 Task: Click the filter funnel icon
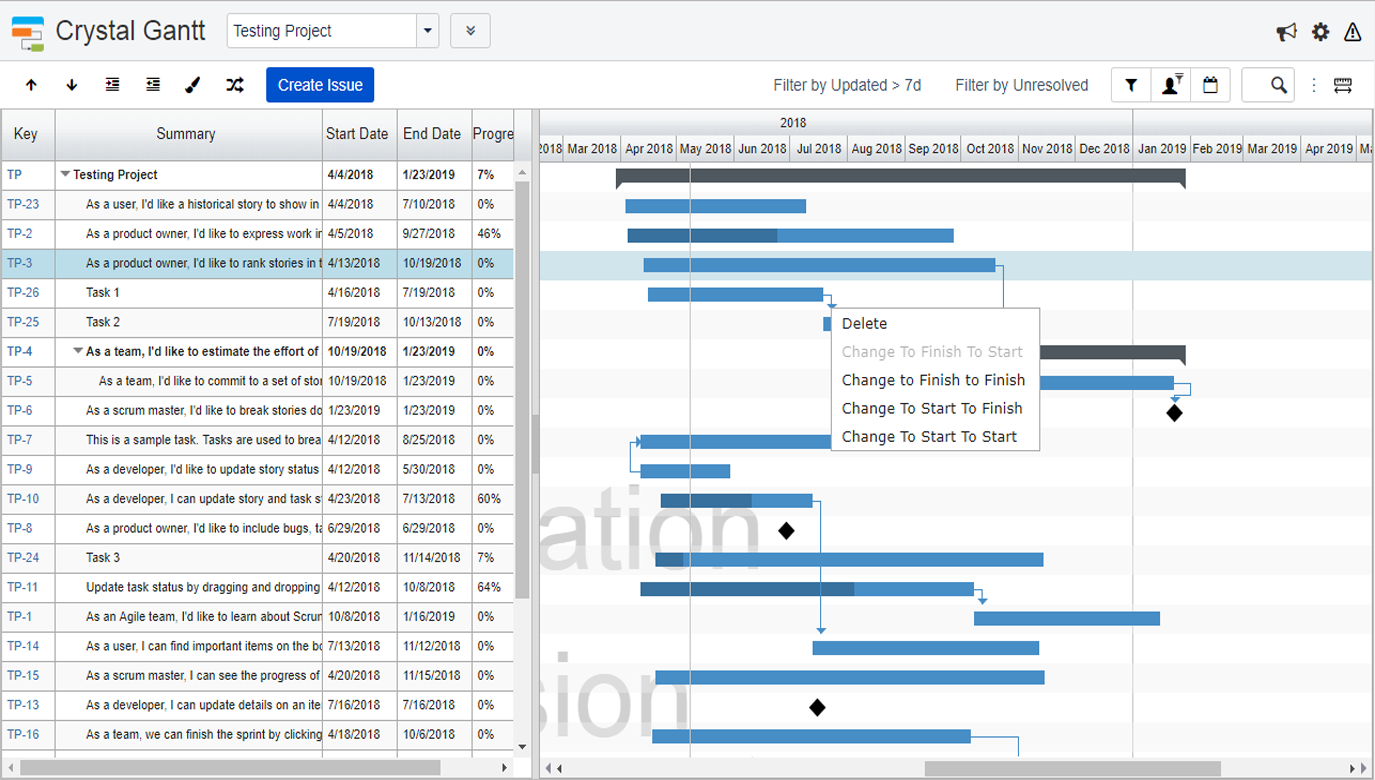coord(1131,85)
